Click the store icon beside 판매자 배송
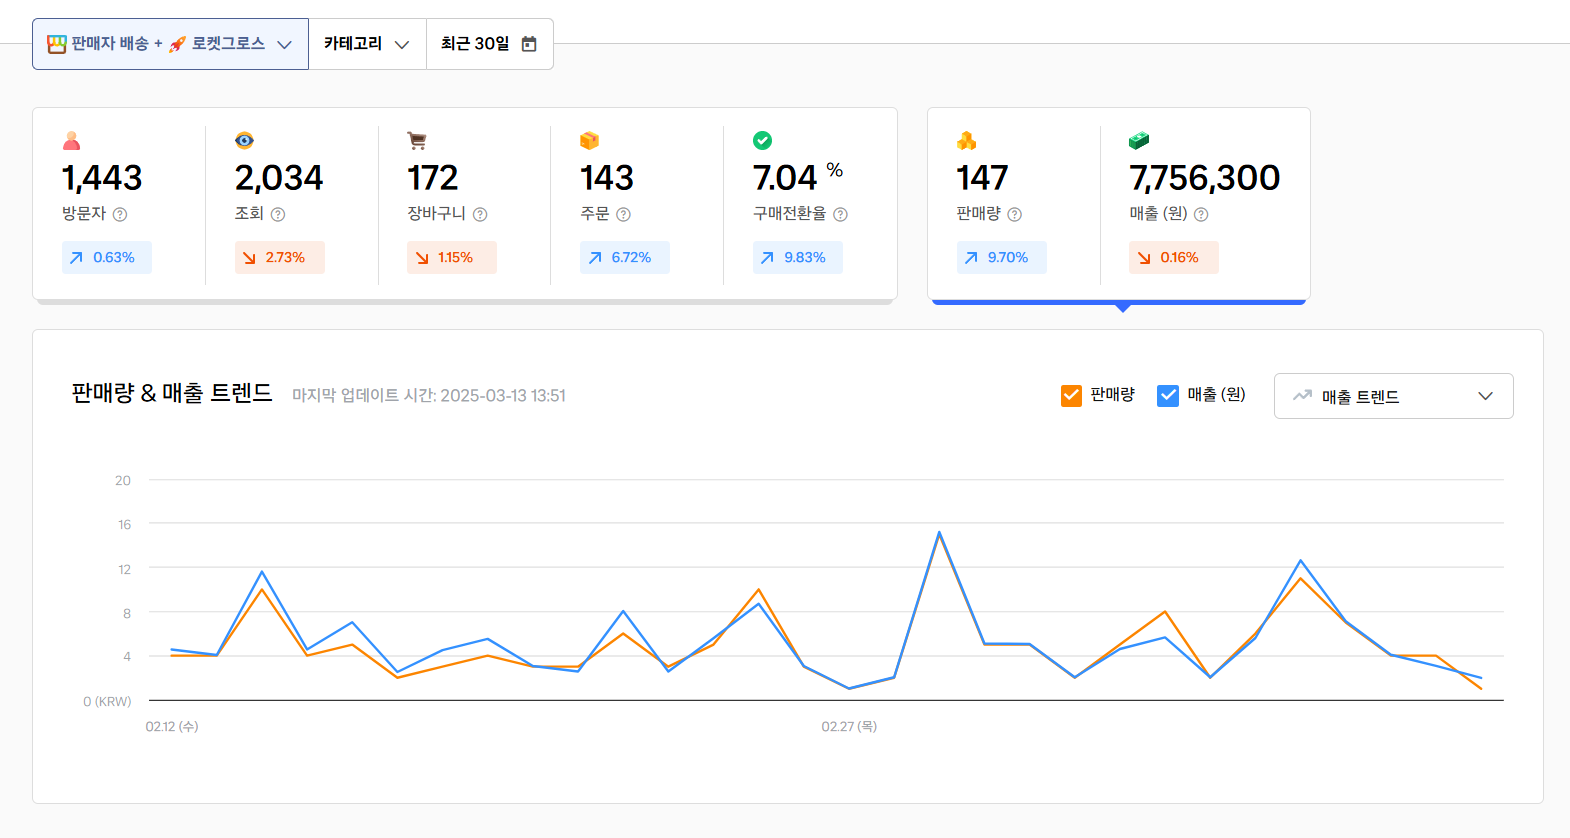The height and width of the screenshot is (838, 1570). (57, 44)
